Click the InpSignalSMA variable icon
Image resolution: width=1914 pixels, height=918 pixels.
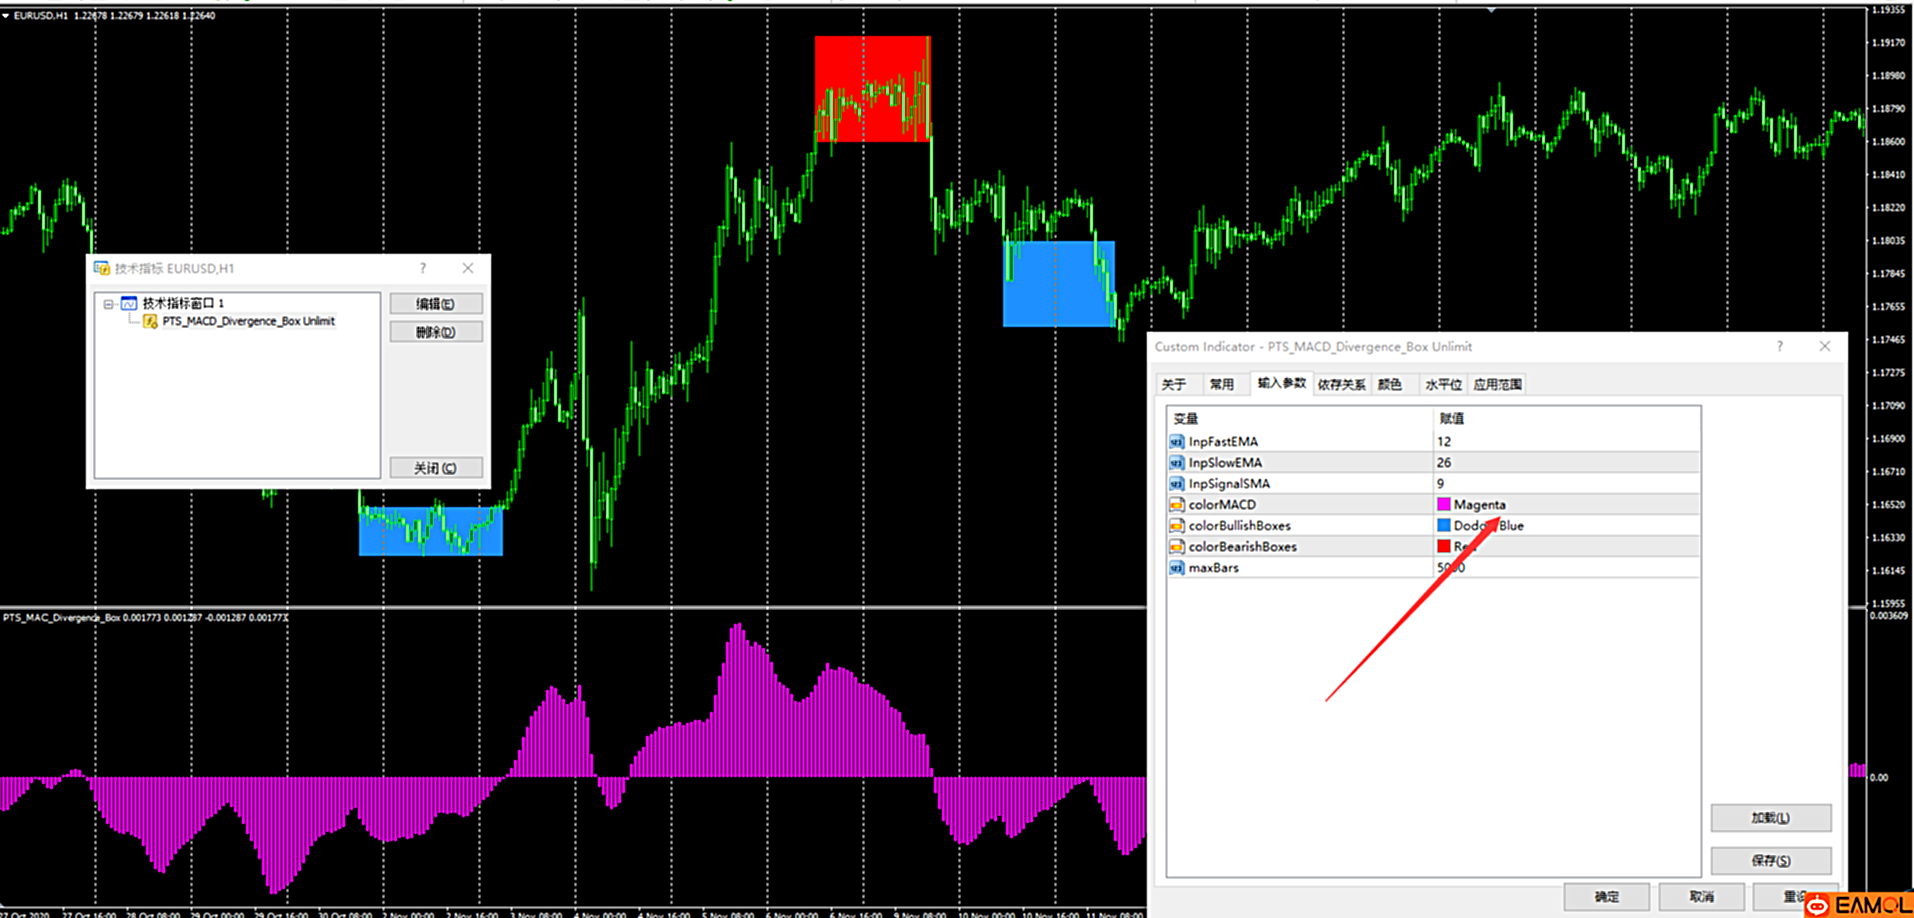pyautogui.click(x=1176, y=484)
